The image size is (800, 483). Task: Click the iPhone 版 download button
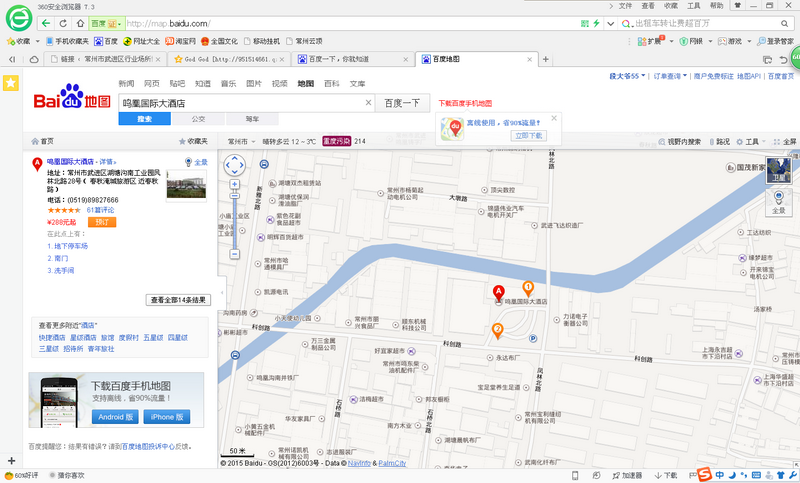pyautogui.click(x=167, y=417)
